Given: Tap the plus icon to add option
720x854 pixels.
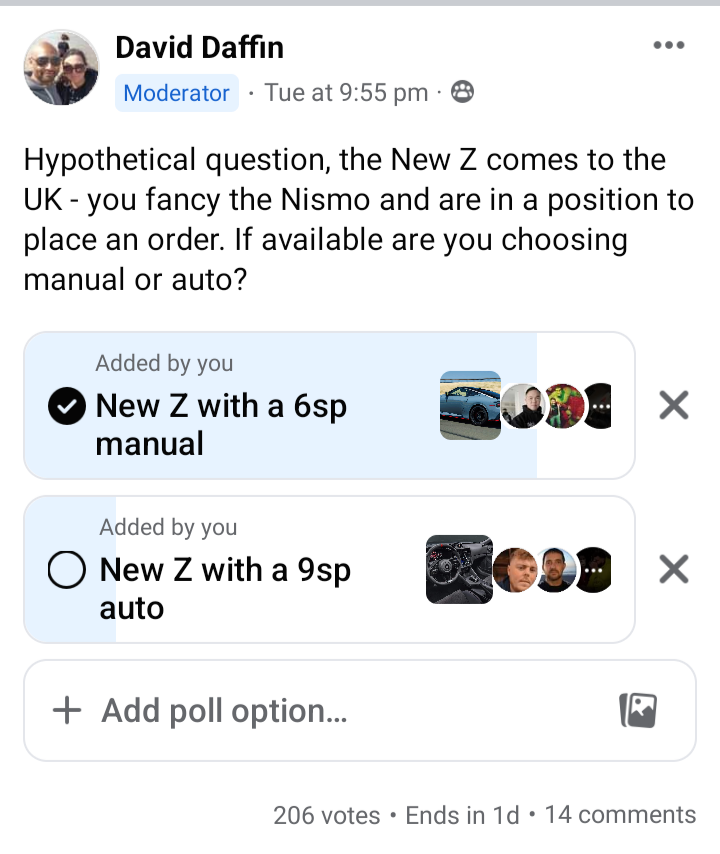Looking at the screenshot, I should pyautogui.click(x=67, y=711).
